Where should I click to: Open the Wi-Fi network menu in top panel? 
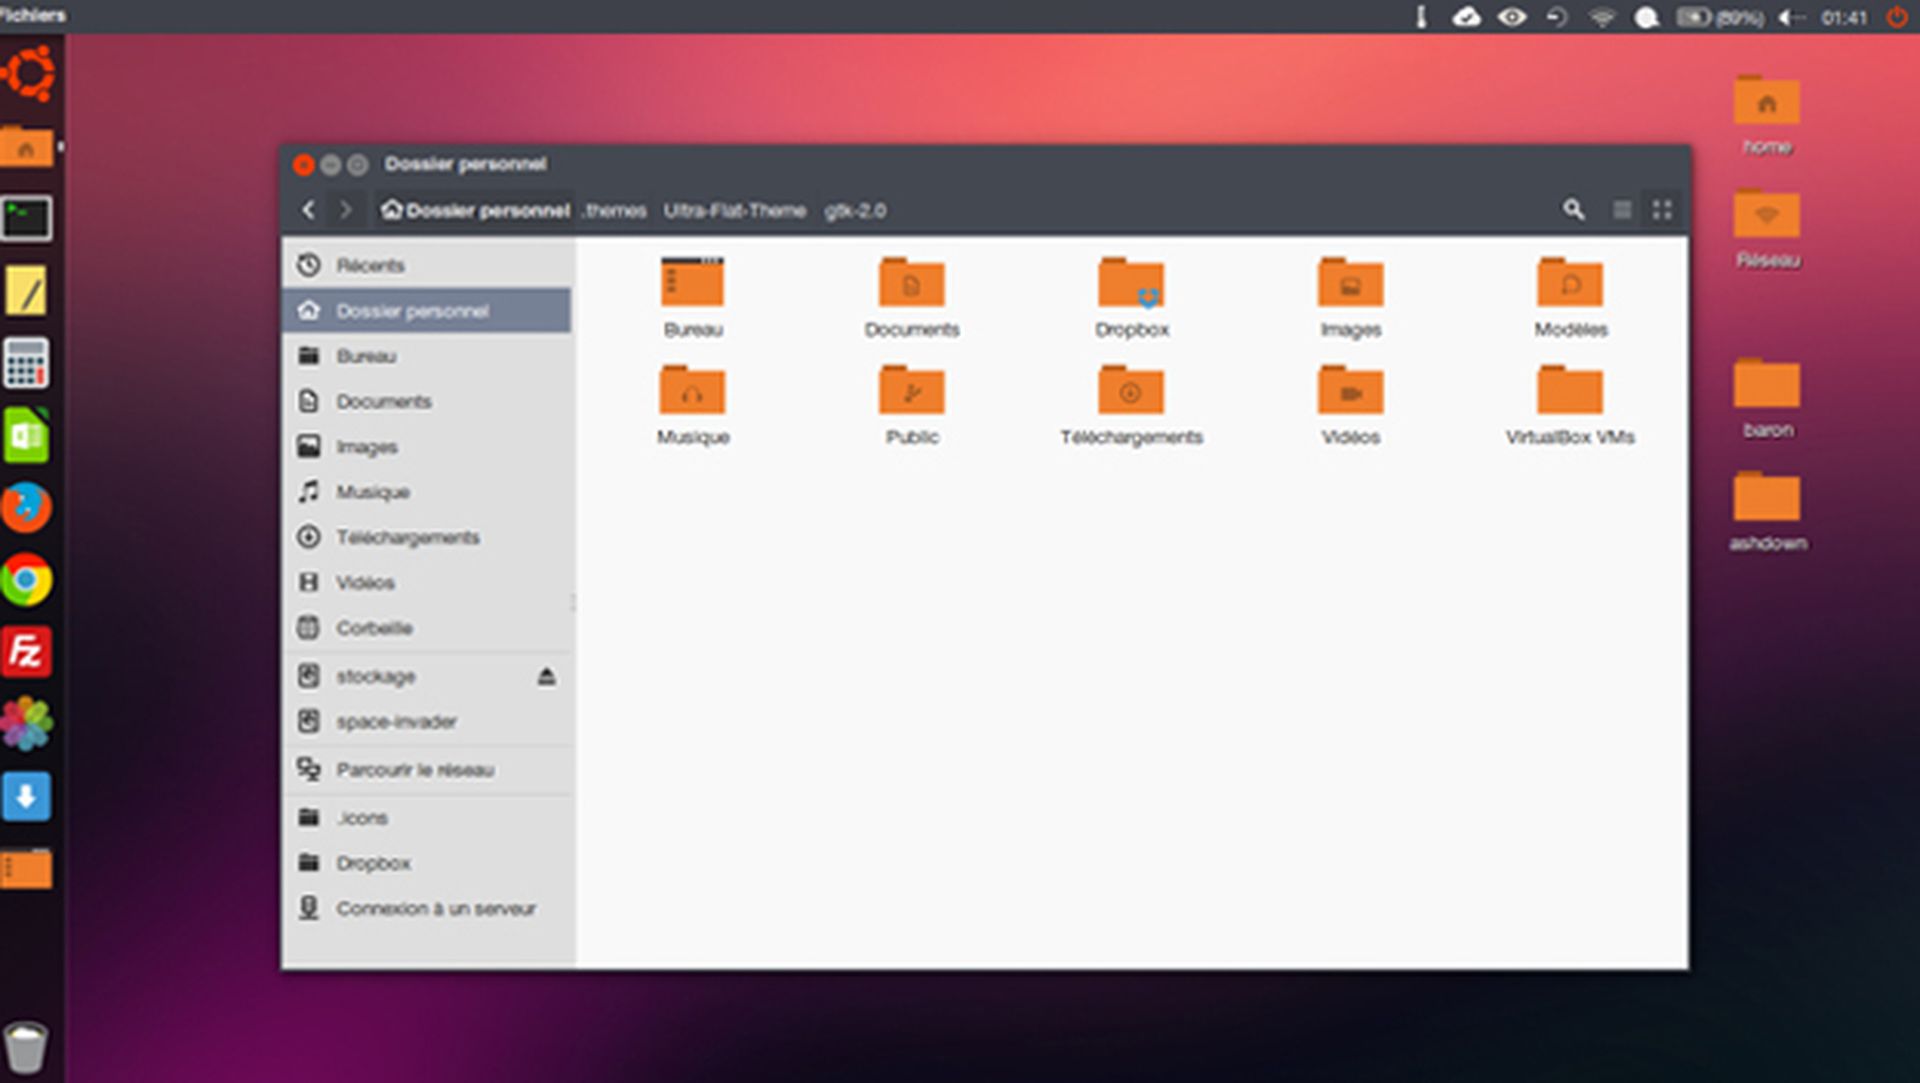click(1602, 16)
